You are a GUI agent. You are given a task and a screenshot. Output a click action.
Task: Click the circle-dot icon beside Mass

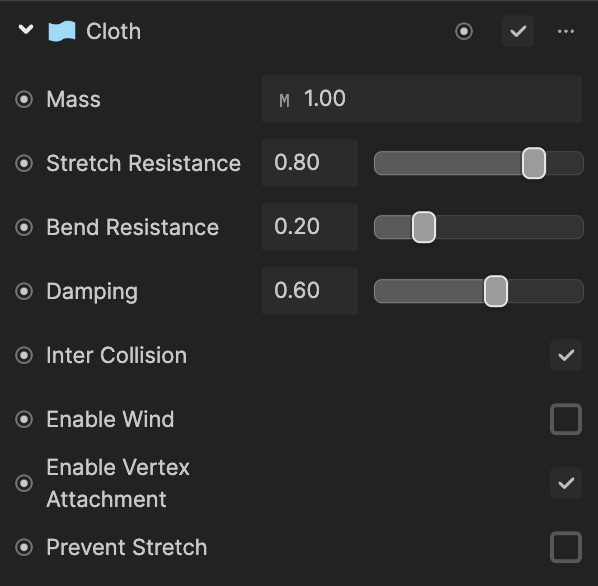(24, 100)
